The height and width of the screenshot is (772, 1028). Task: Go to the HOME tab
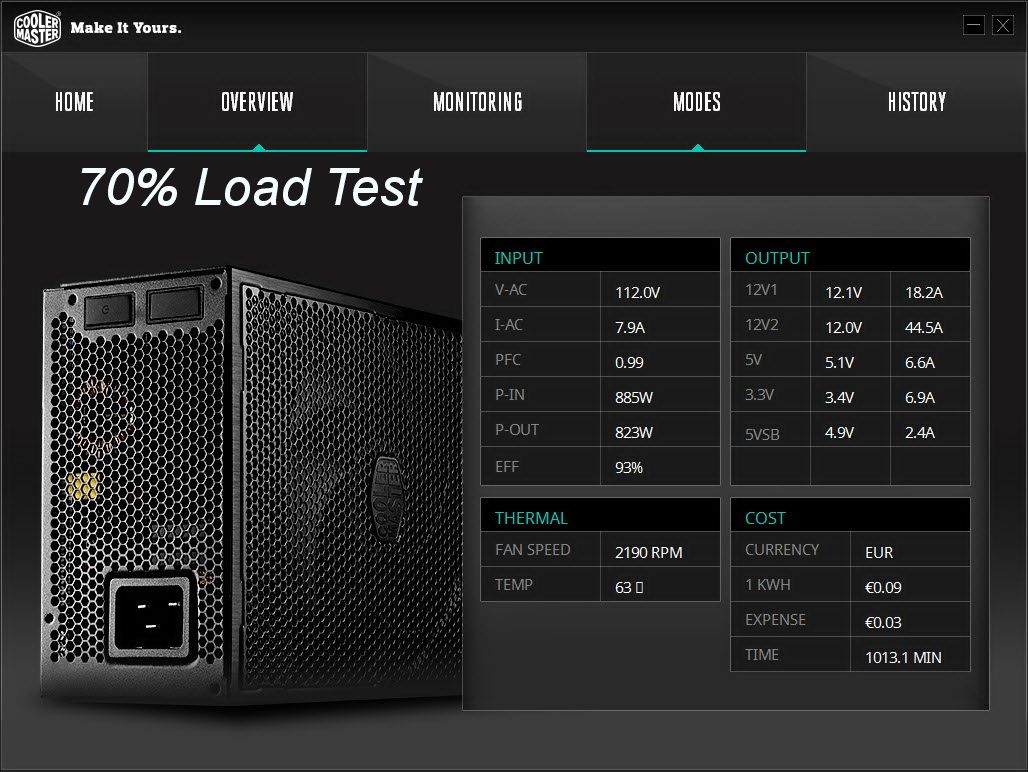[74, 102]
